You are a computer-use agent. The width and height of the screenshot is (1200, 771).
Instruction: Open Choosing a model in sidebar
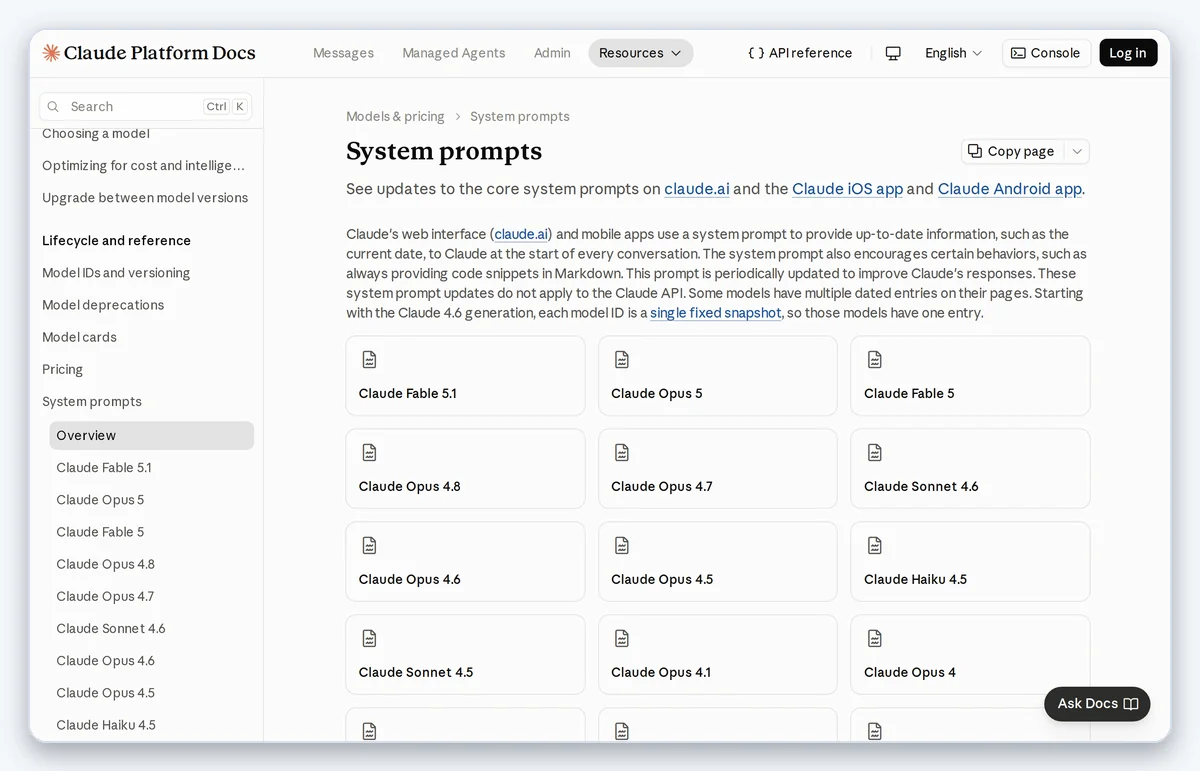point(96,134)
